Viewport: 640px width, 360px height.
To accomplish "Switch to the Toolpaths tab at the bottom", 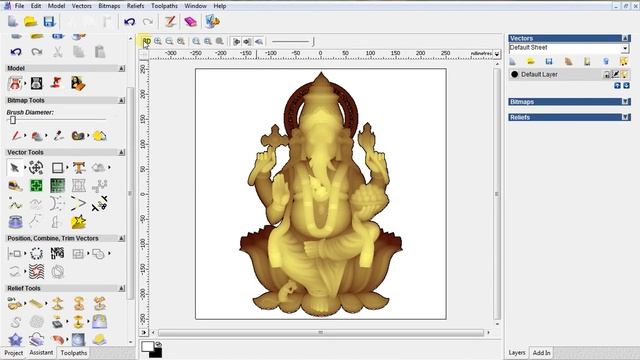I will 73,353.
